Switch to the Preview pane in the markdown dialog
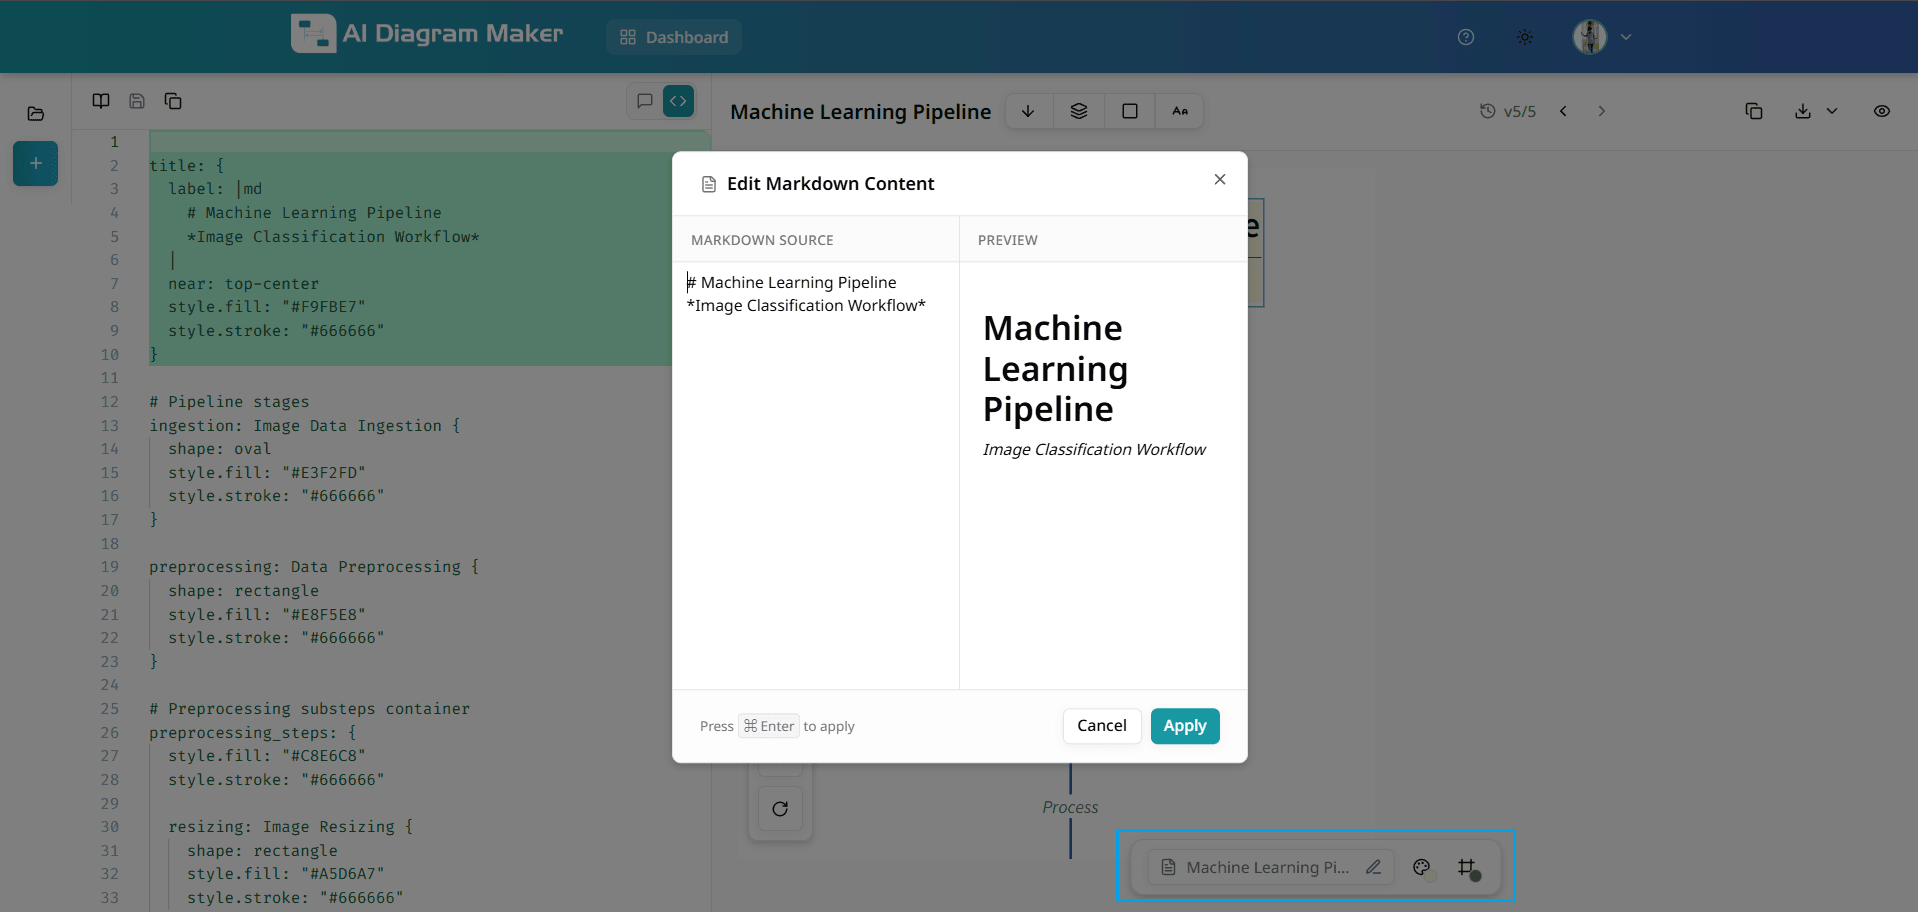This screenshot has height=912, width=1918. [1007, 240]
